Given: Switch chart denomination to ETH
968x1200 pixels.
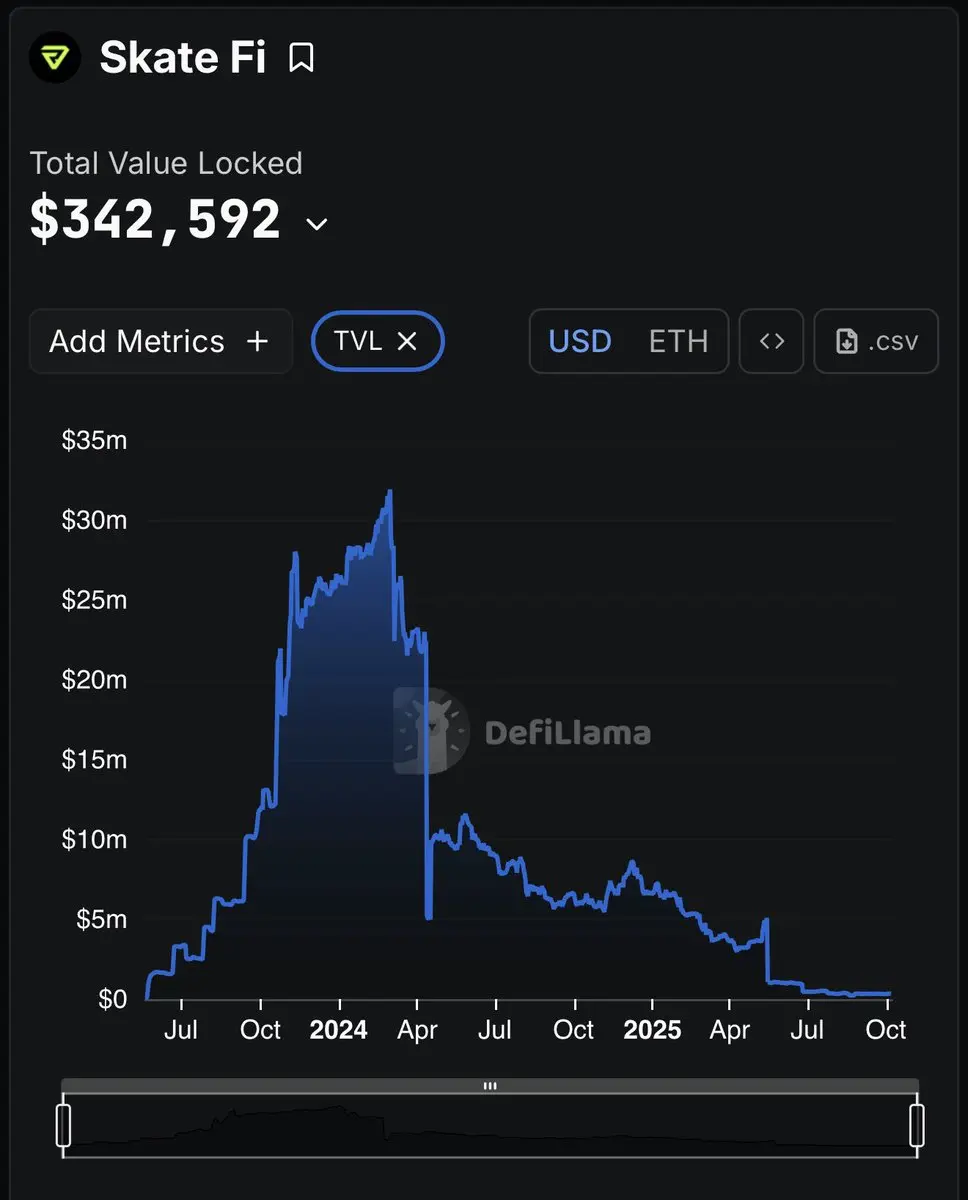Looking at the screenshot, I should coord(678,341).
